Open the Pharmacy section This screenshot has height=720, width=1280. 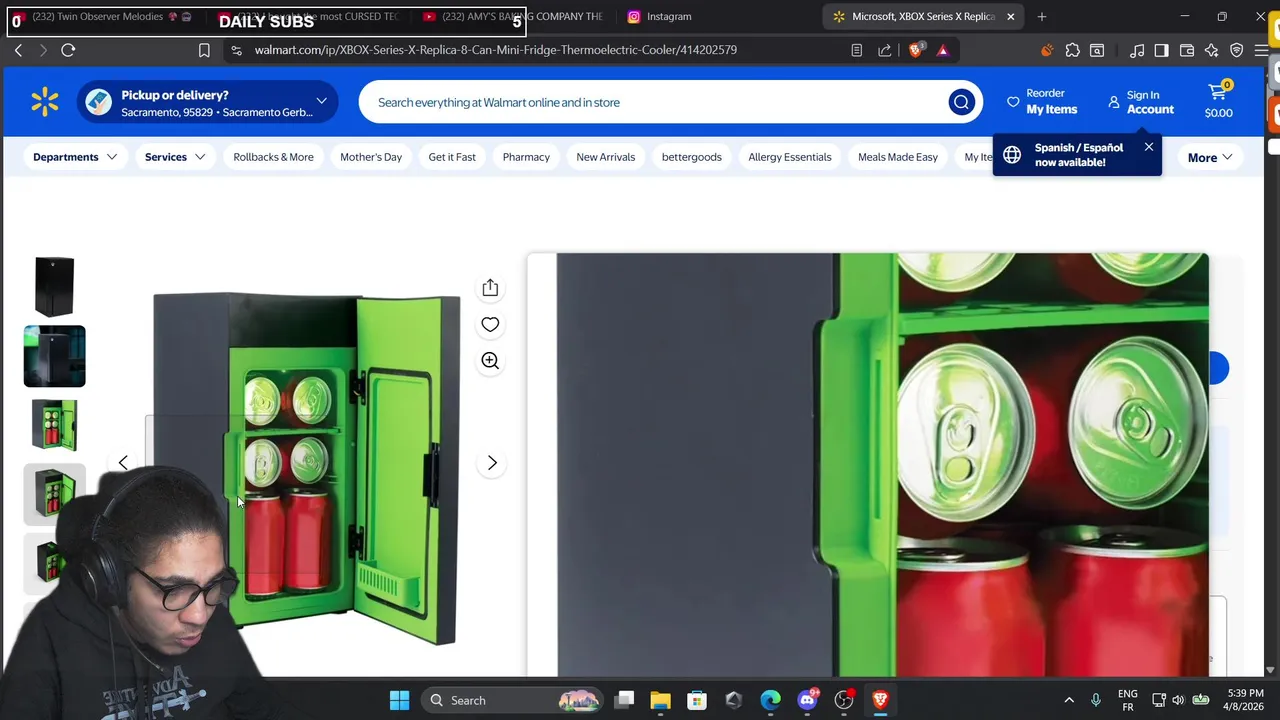point(526,157)
